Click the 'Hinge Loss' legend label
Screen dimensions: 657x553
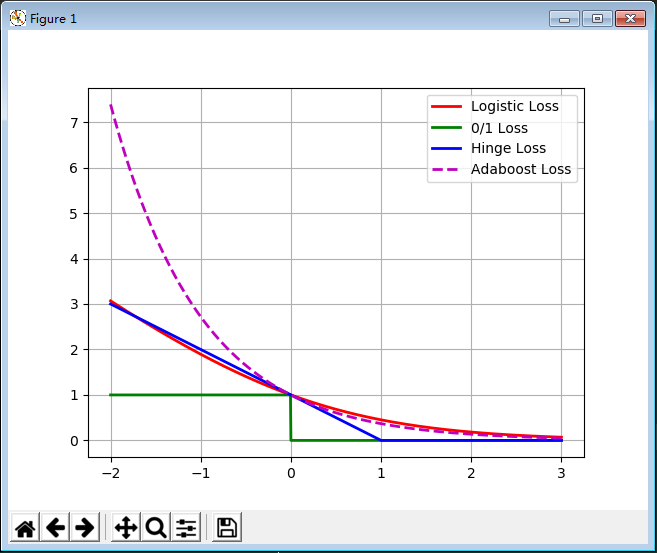click(x=508, y=148)
